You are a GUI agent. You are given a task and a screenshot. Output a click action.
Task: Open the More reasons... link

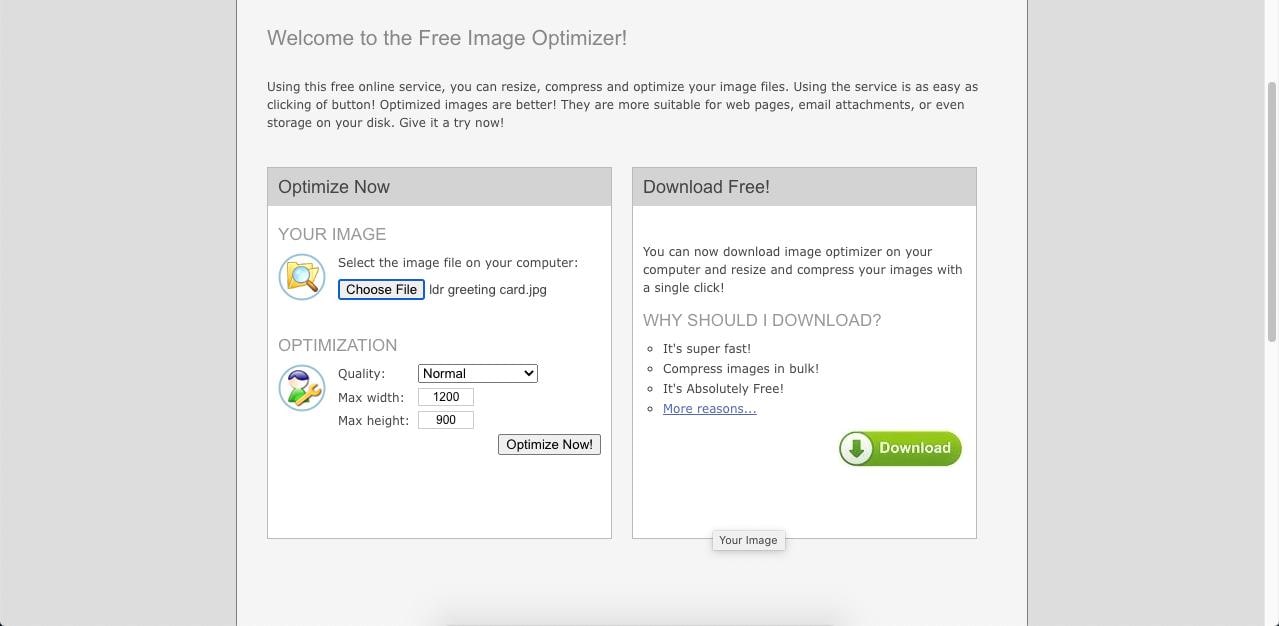(x=709, y=409)
